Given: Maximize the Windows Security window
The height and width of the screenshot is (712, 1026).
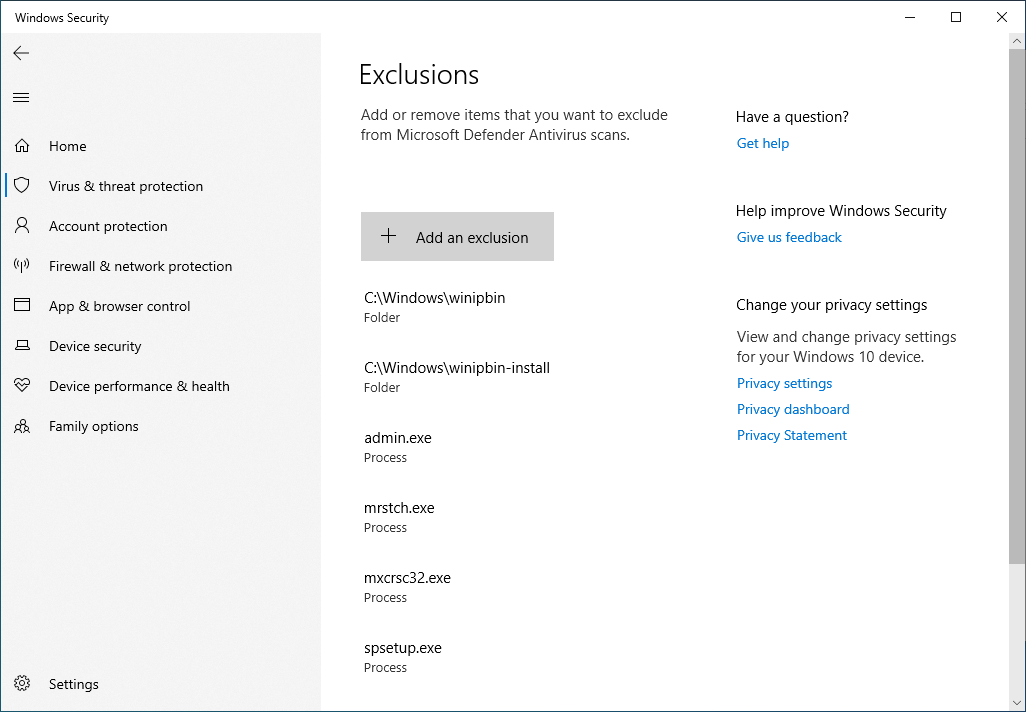Looking at the screenshot, I should [x=955, y=17].
